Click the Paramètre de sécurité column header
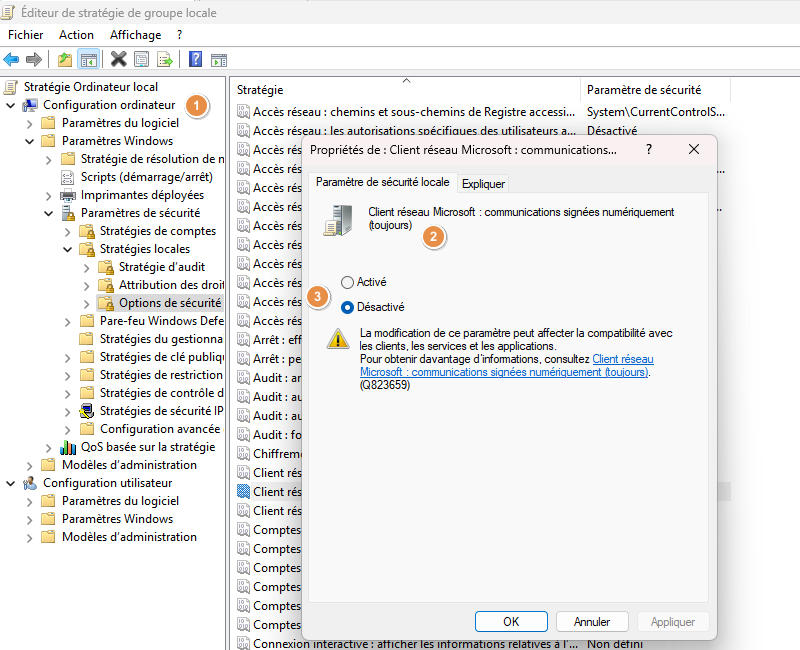 [x=643, y=90]
